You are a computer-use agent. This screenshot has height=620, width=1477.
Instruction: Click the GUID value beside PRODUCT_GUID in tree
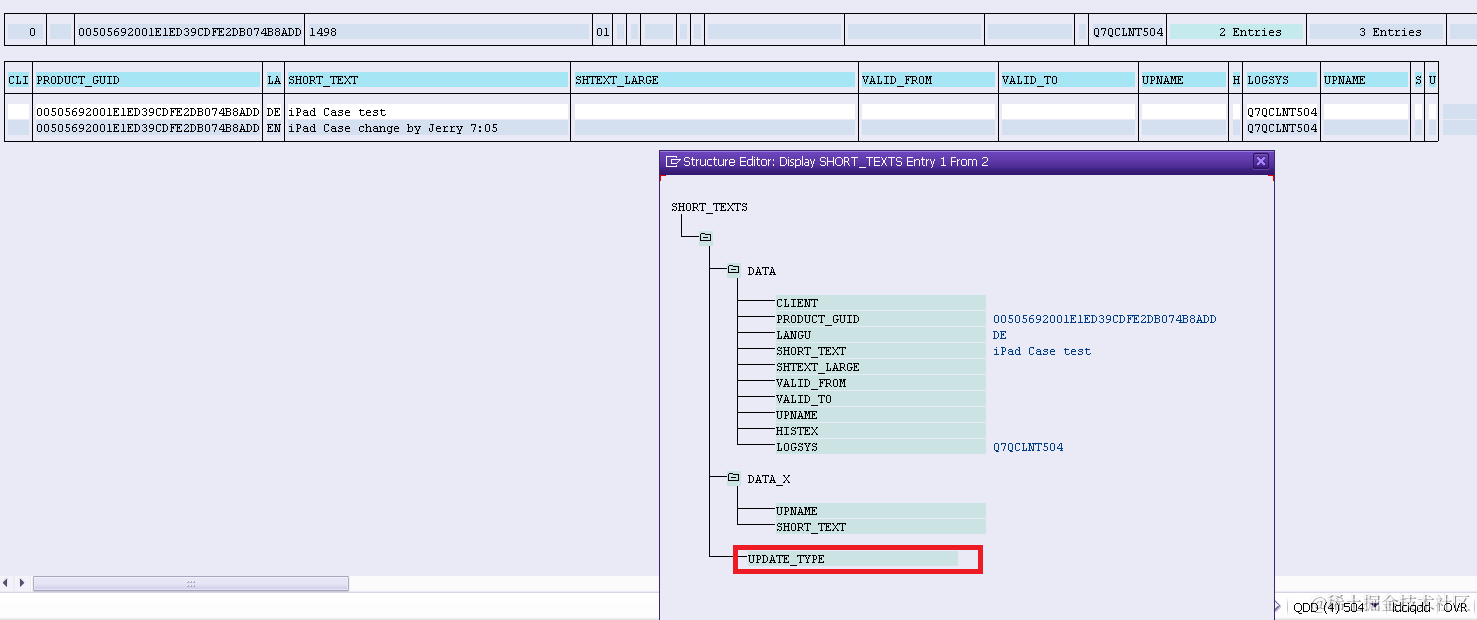click(x=1104, y=319)
